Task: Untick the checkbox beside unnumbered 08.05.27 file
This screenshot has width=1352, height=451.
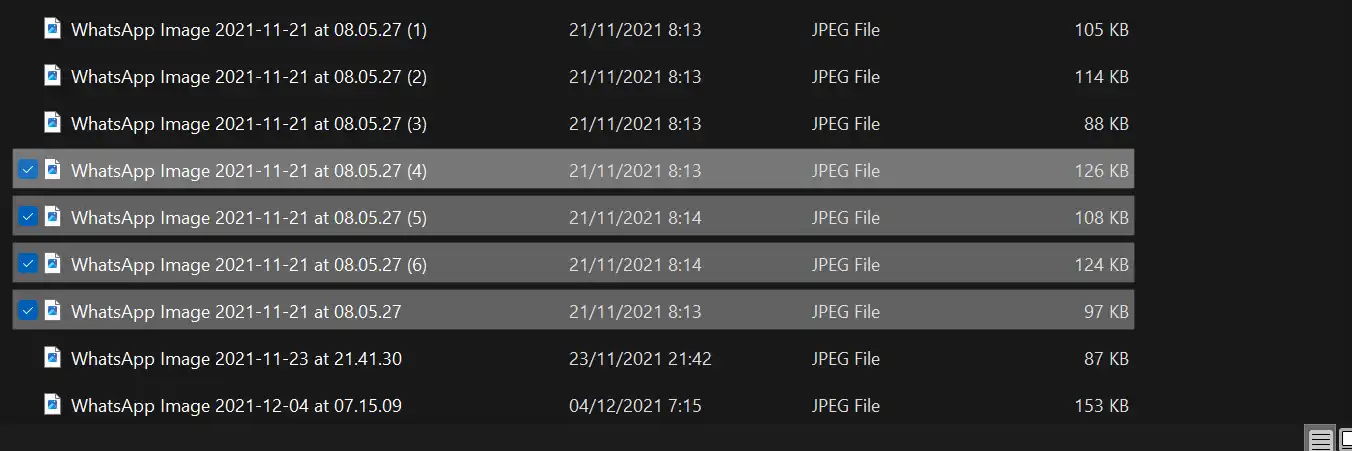Action: point(28,311)
